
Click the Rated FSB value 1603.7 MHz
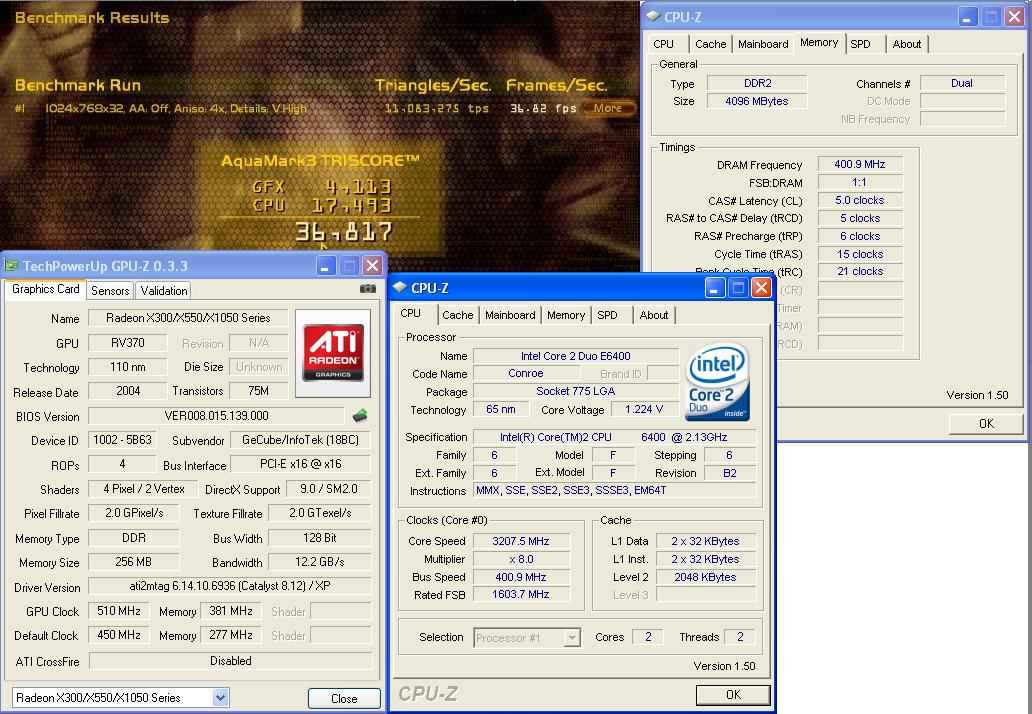tap(521, 594)
